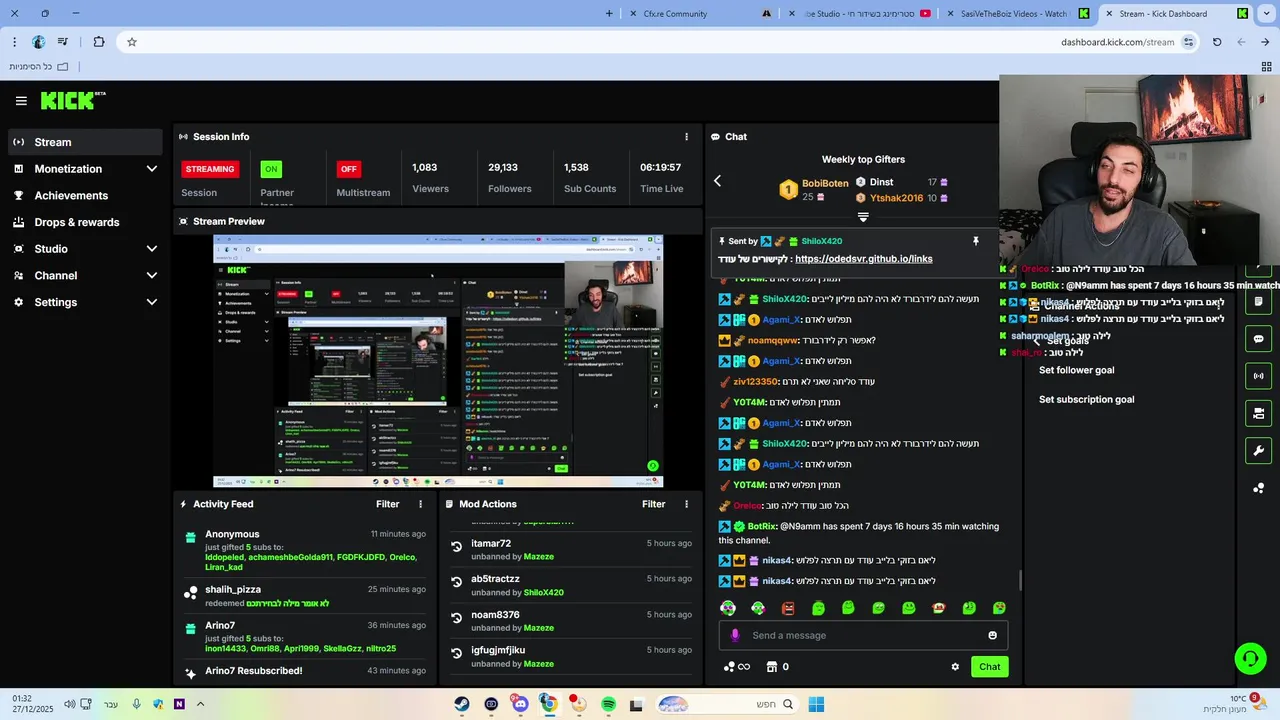
Task: Reload the page in browser toolbar
Action: pos(1217,42)
